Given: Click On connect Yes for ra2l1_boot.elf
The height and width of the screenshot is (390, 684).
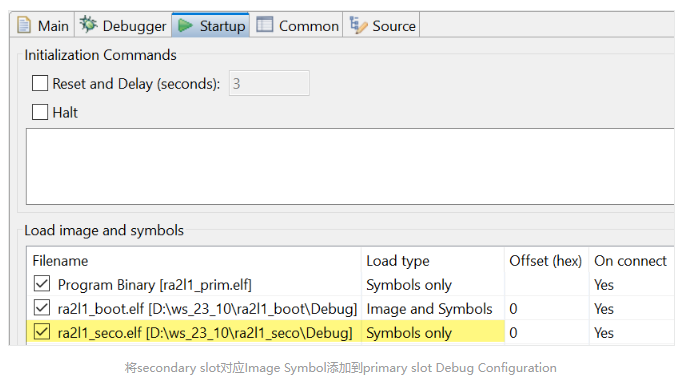Looking at the screenshot, I should pyautogui.click(x=604, y=309).
